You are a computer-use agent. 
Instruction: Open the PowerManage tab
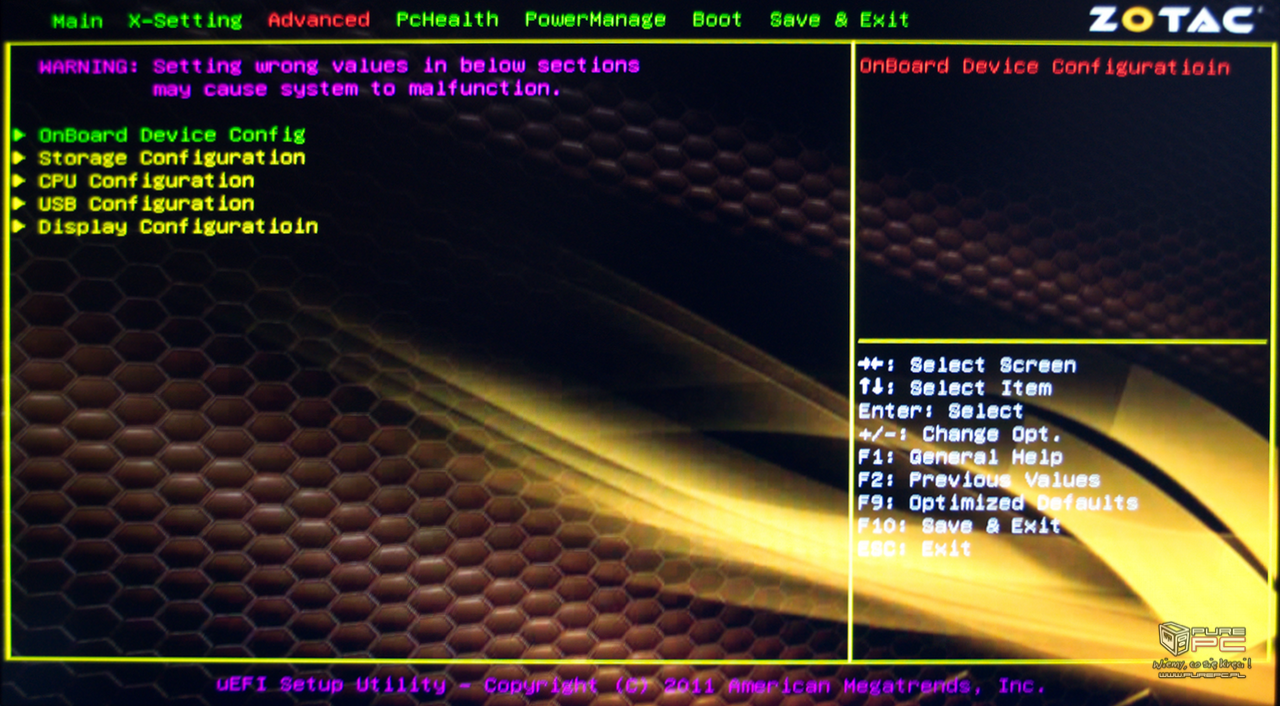[x=595, y=20]
